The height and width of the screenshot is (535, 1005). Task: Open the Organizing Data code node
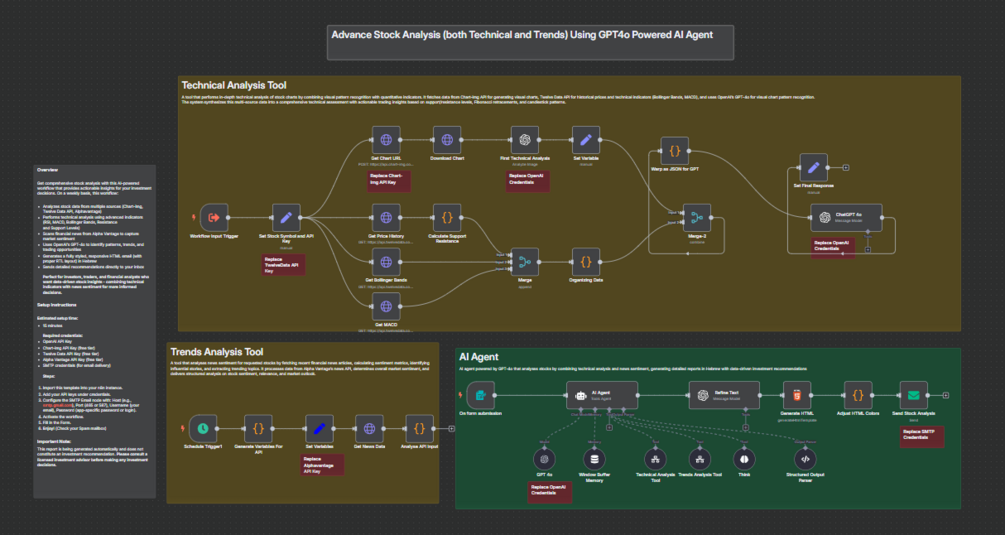point(586,262)
